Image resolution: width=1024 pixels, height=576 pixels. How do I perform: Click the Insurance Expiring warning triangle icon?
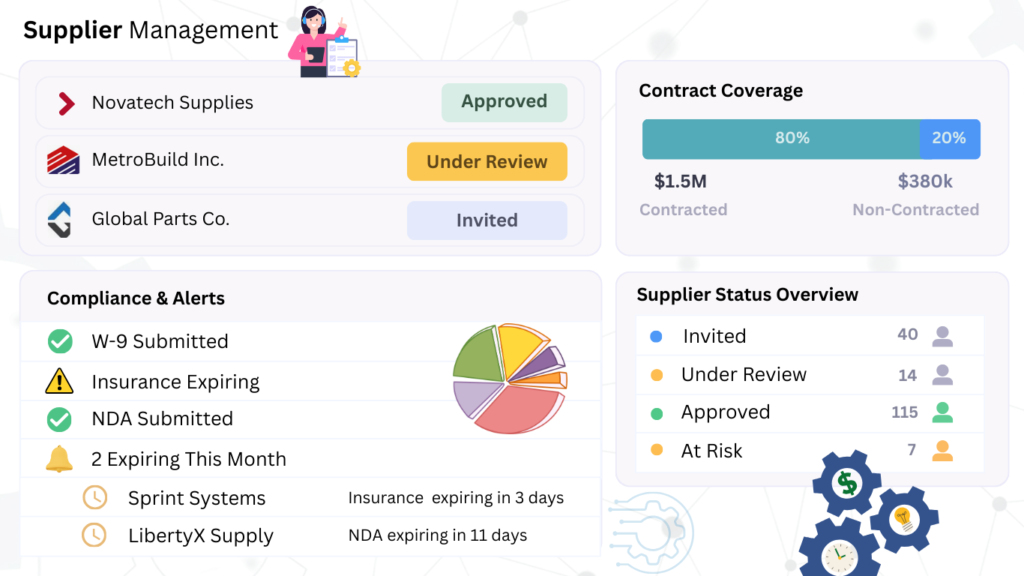point(60,381)
